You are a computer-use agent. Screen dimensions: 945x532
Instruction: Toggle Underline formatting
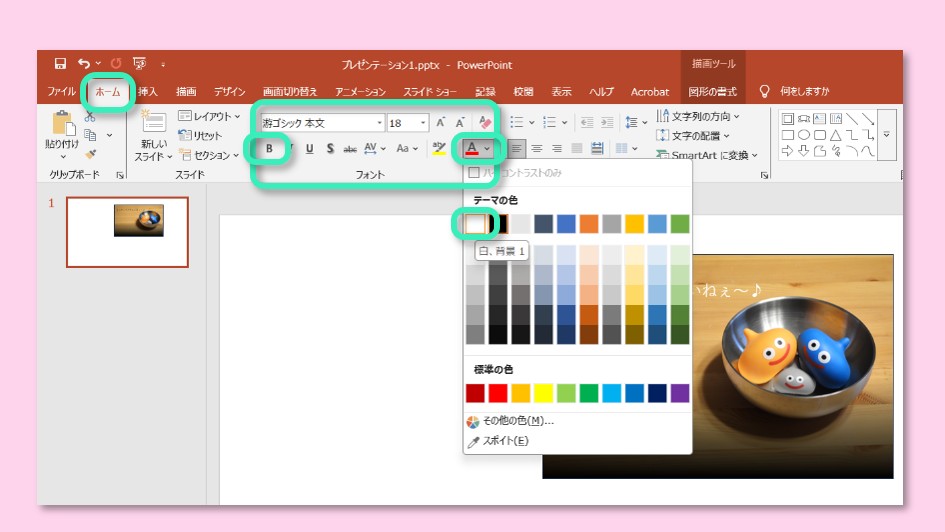coord(309,148)
